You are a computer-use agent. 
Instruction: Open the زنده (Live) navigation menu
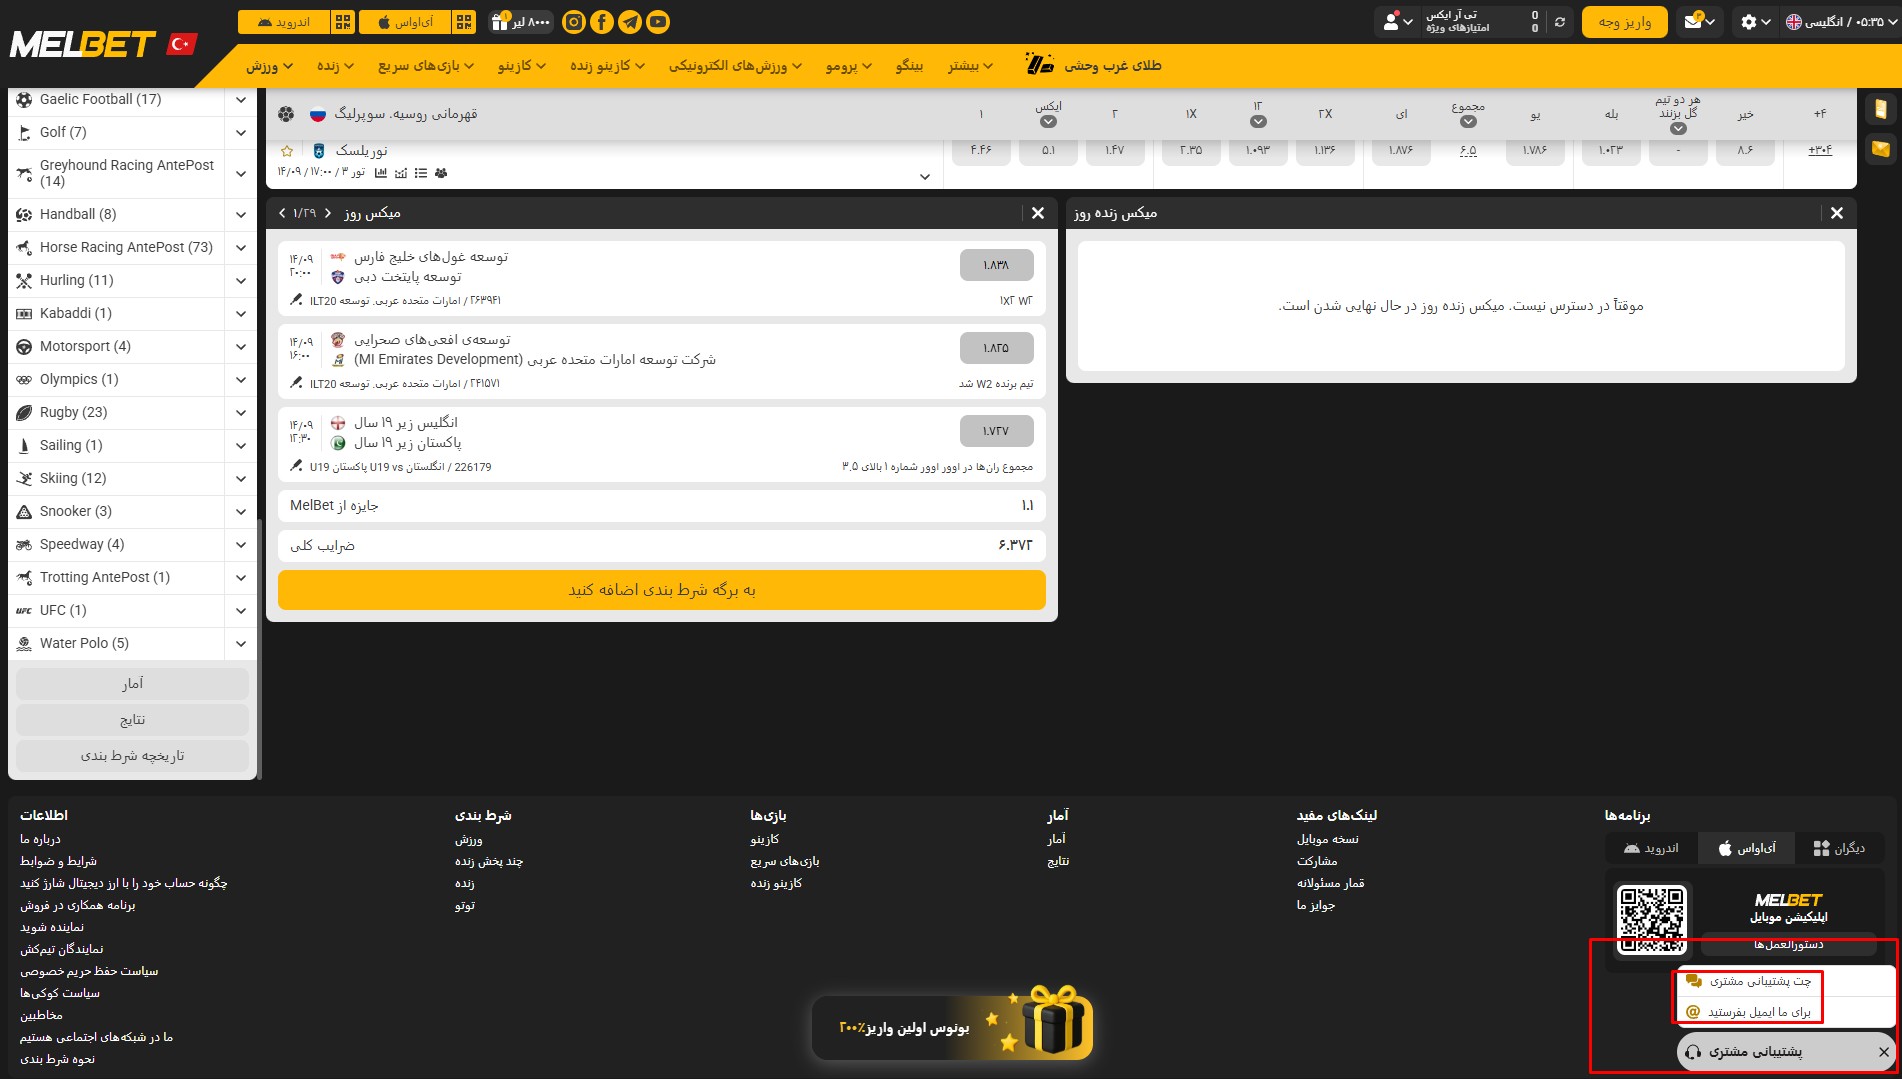pyautogui.click(x=335, y=66)
